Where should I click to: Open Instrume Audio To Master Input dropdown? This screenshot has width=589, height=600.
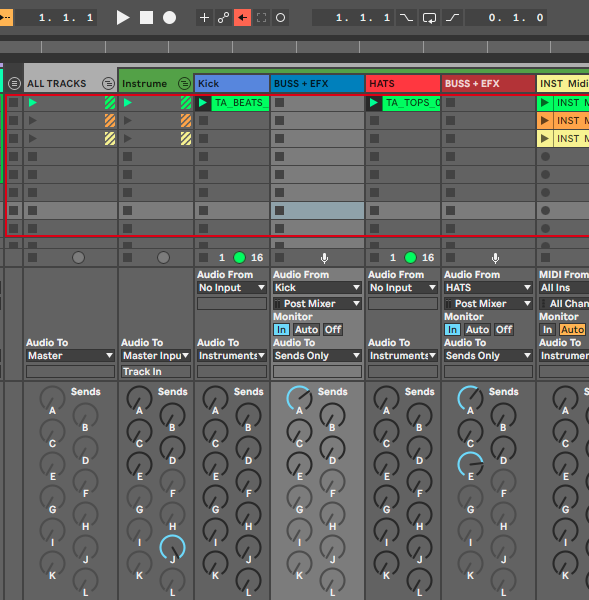[x=156, y=356]
